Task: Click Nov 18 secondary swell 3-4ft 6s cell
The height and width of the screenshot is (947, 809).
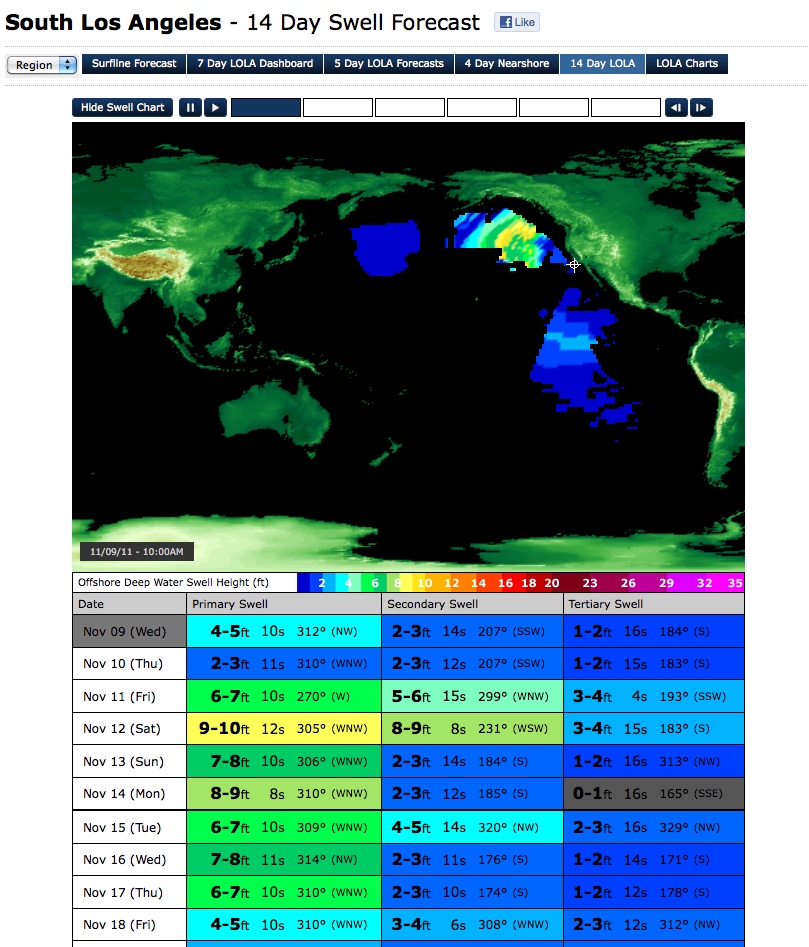Action: coord(473,925)
